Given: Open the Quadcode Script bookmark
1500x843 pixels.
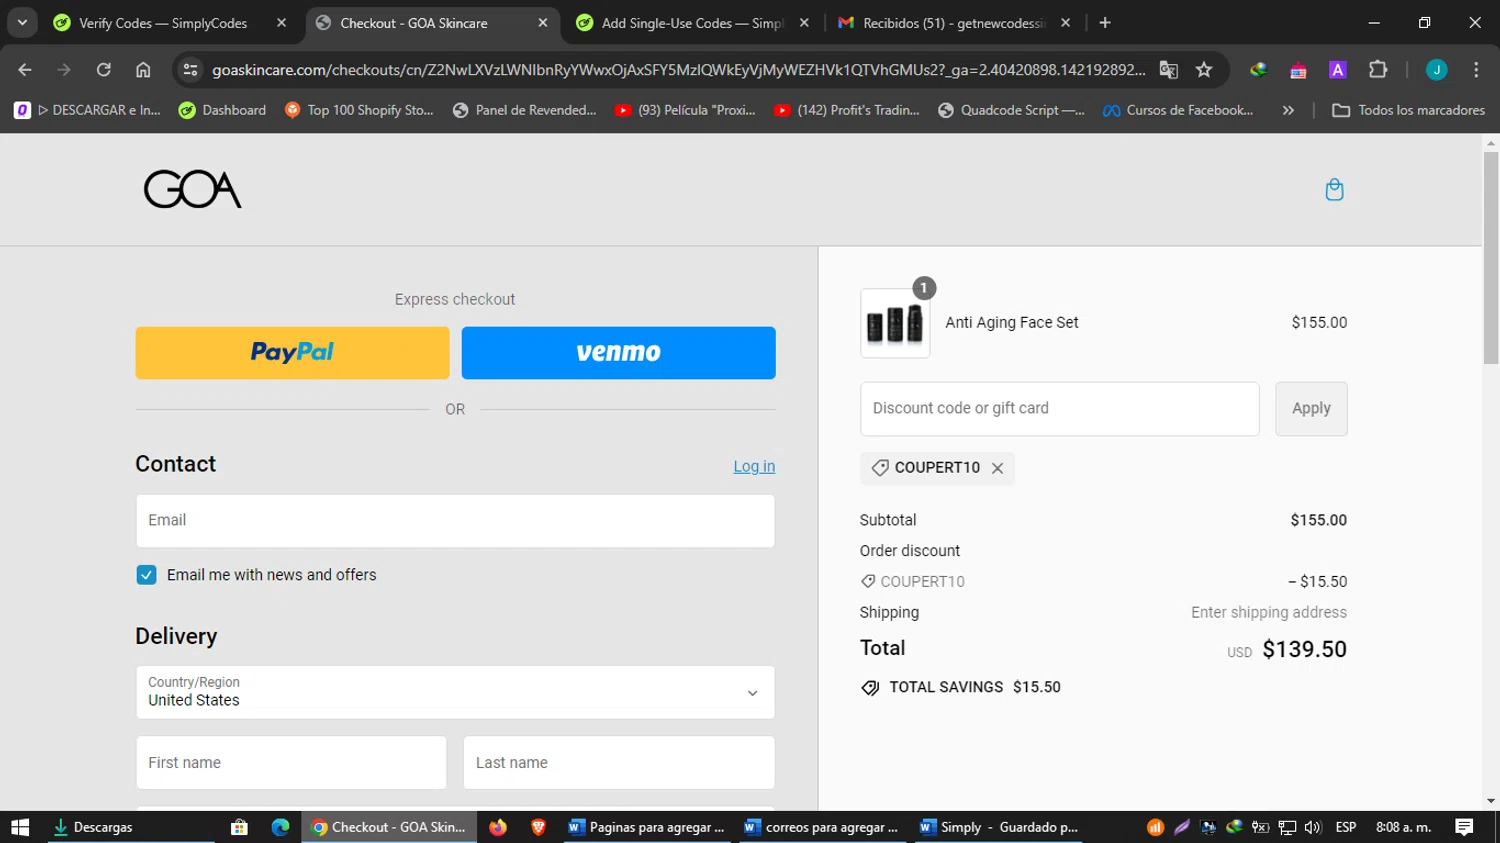Looking at the screenshot, I should click(1011, 110).
